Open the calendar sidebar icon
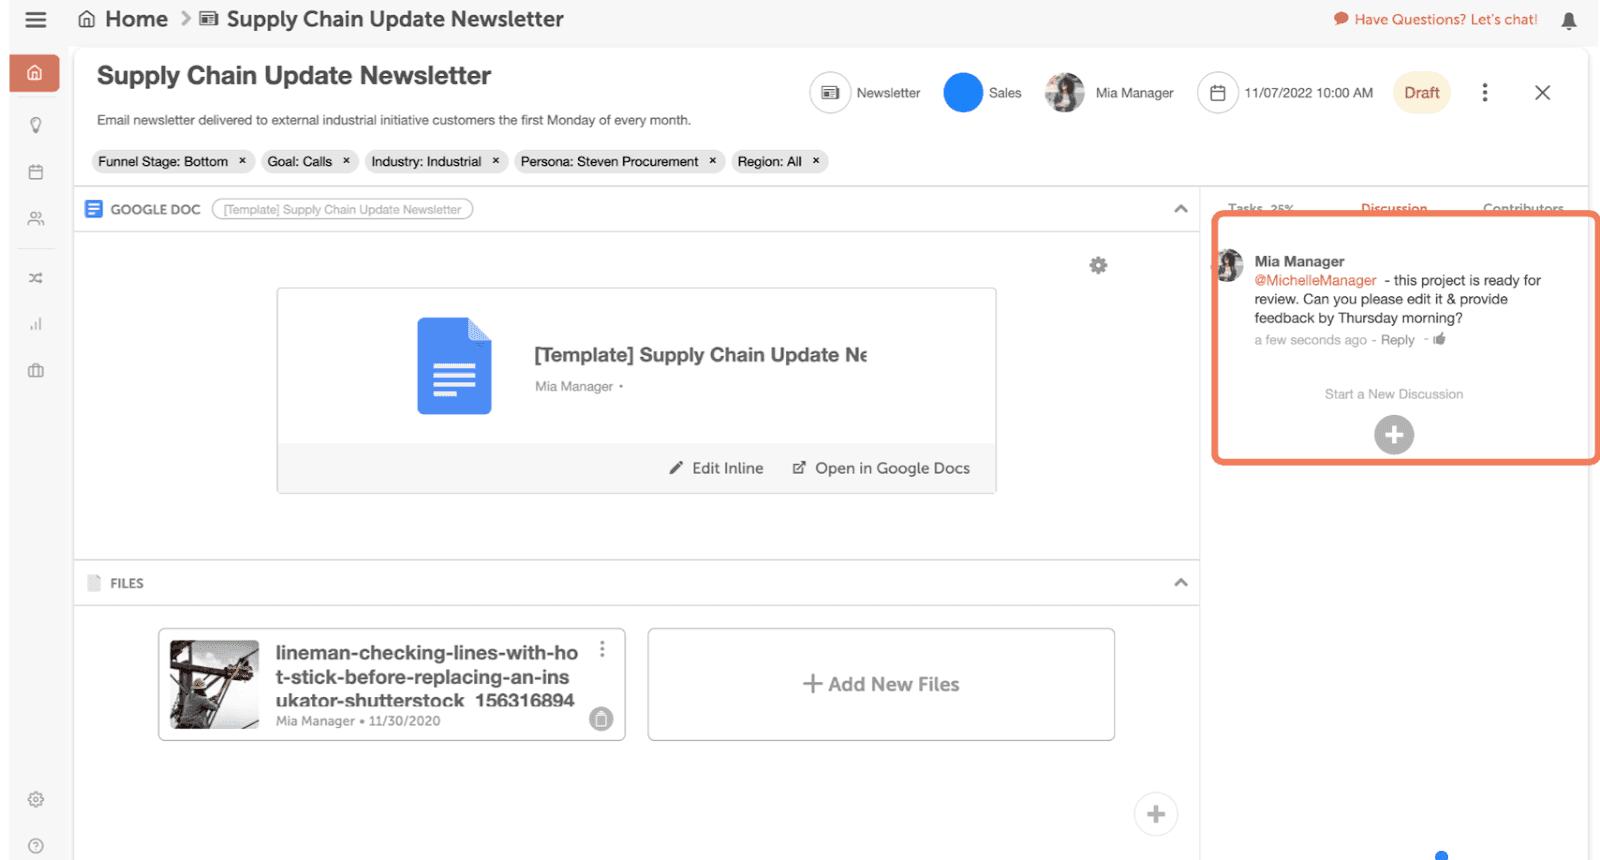The width and height of the screenshot is (1600, 860). click(36, 172)
